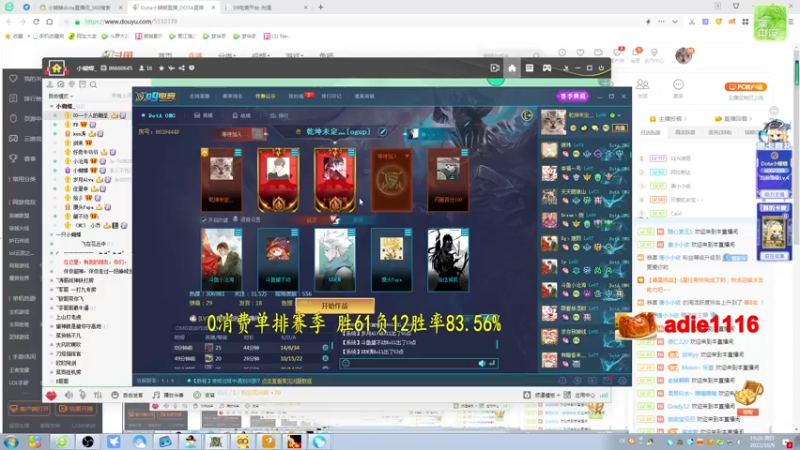Viewport: 800px width, 450px height.
Task: Select the first menu item in 09 platform top bar
Action: point(199,96)
